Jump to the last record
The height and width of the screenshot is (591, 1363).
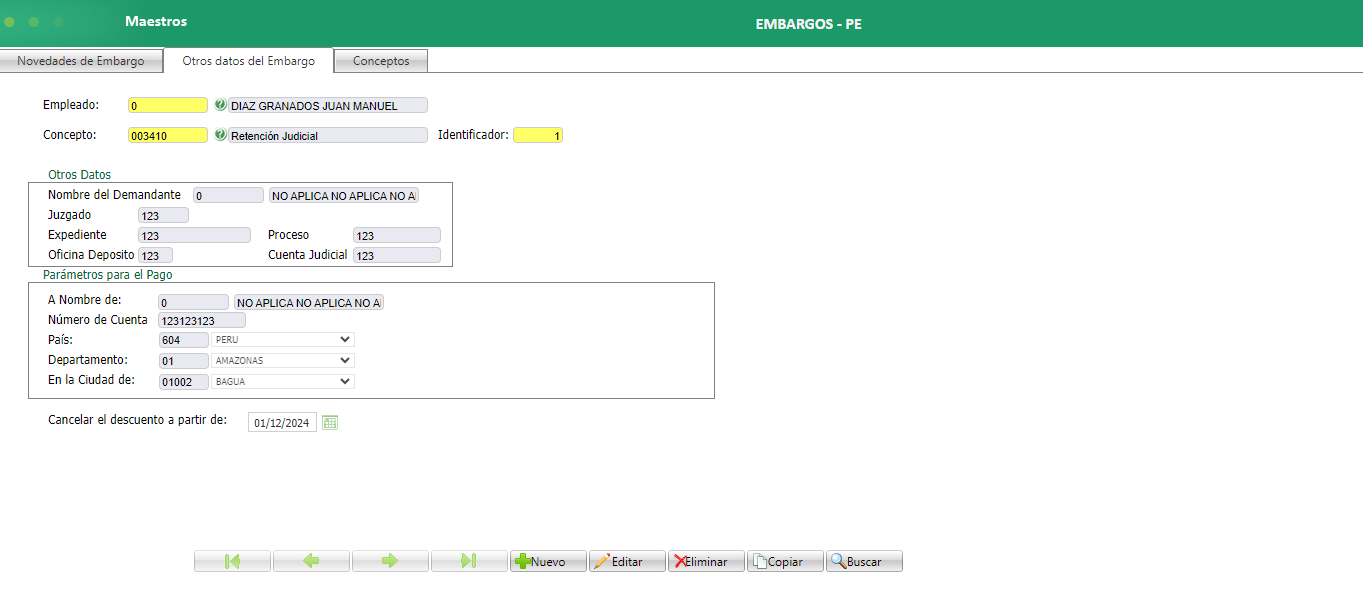(x=469, y=561)
